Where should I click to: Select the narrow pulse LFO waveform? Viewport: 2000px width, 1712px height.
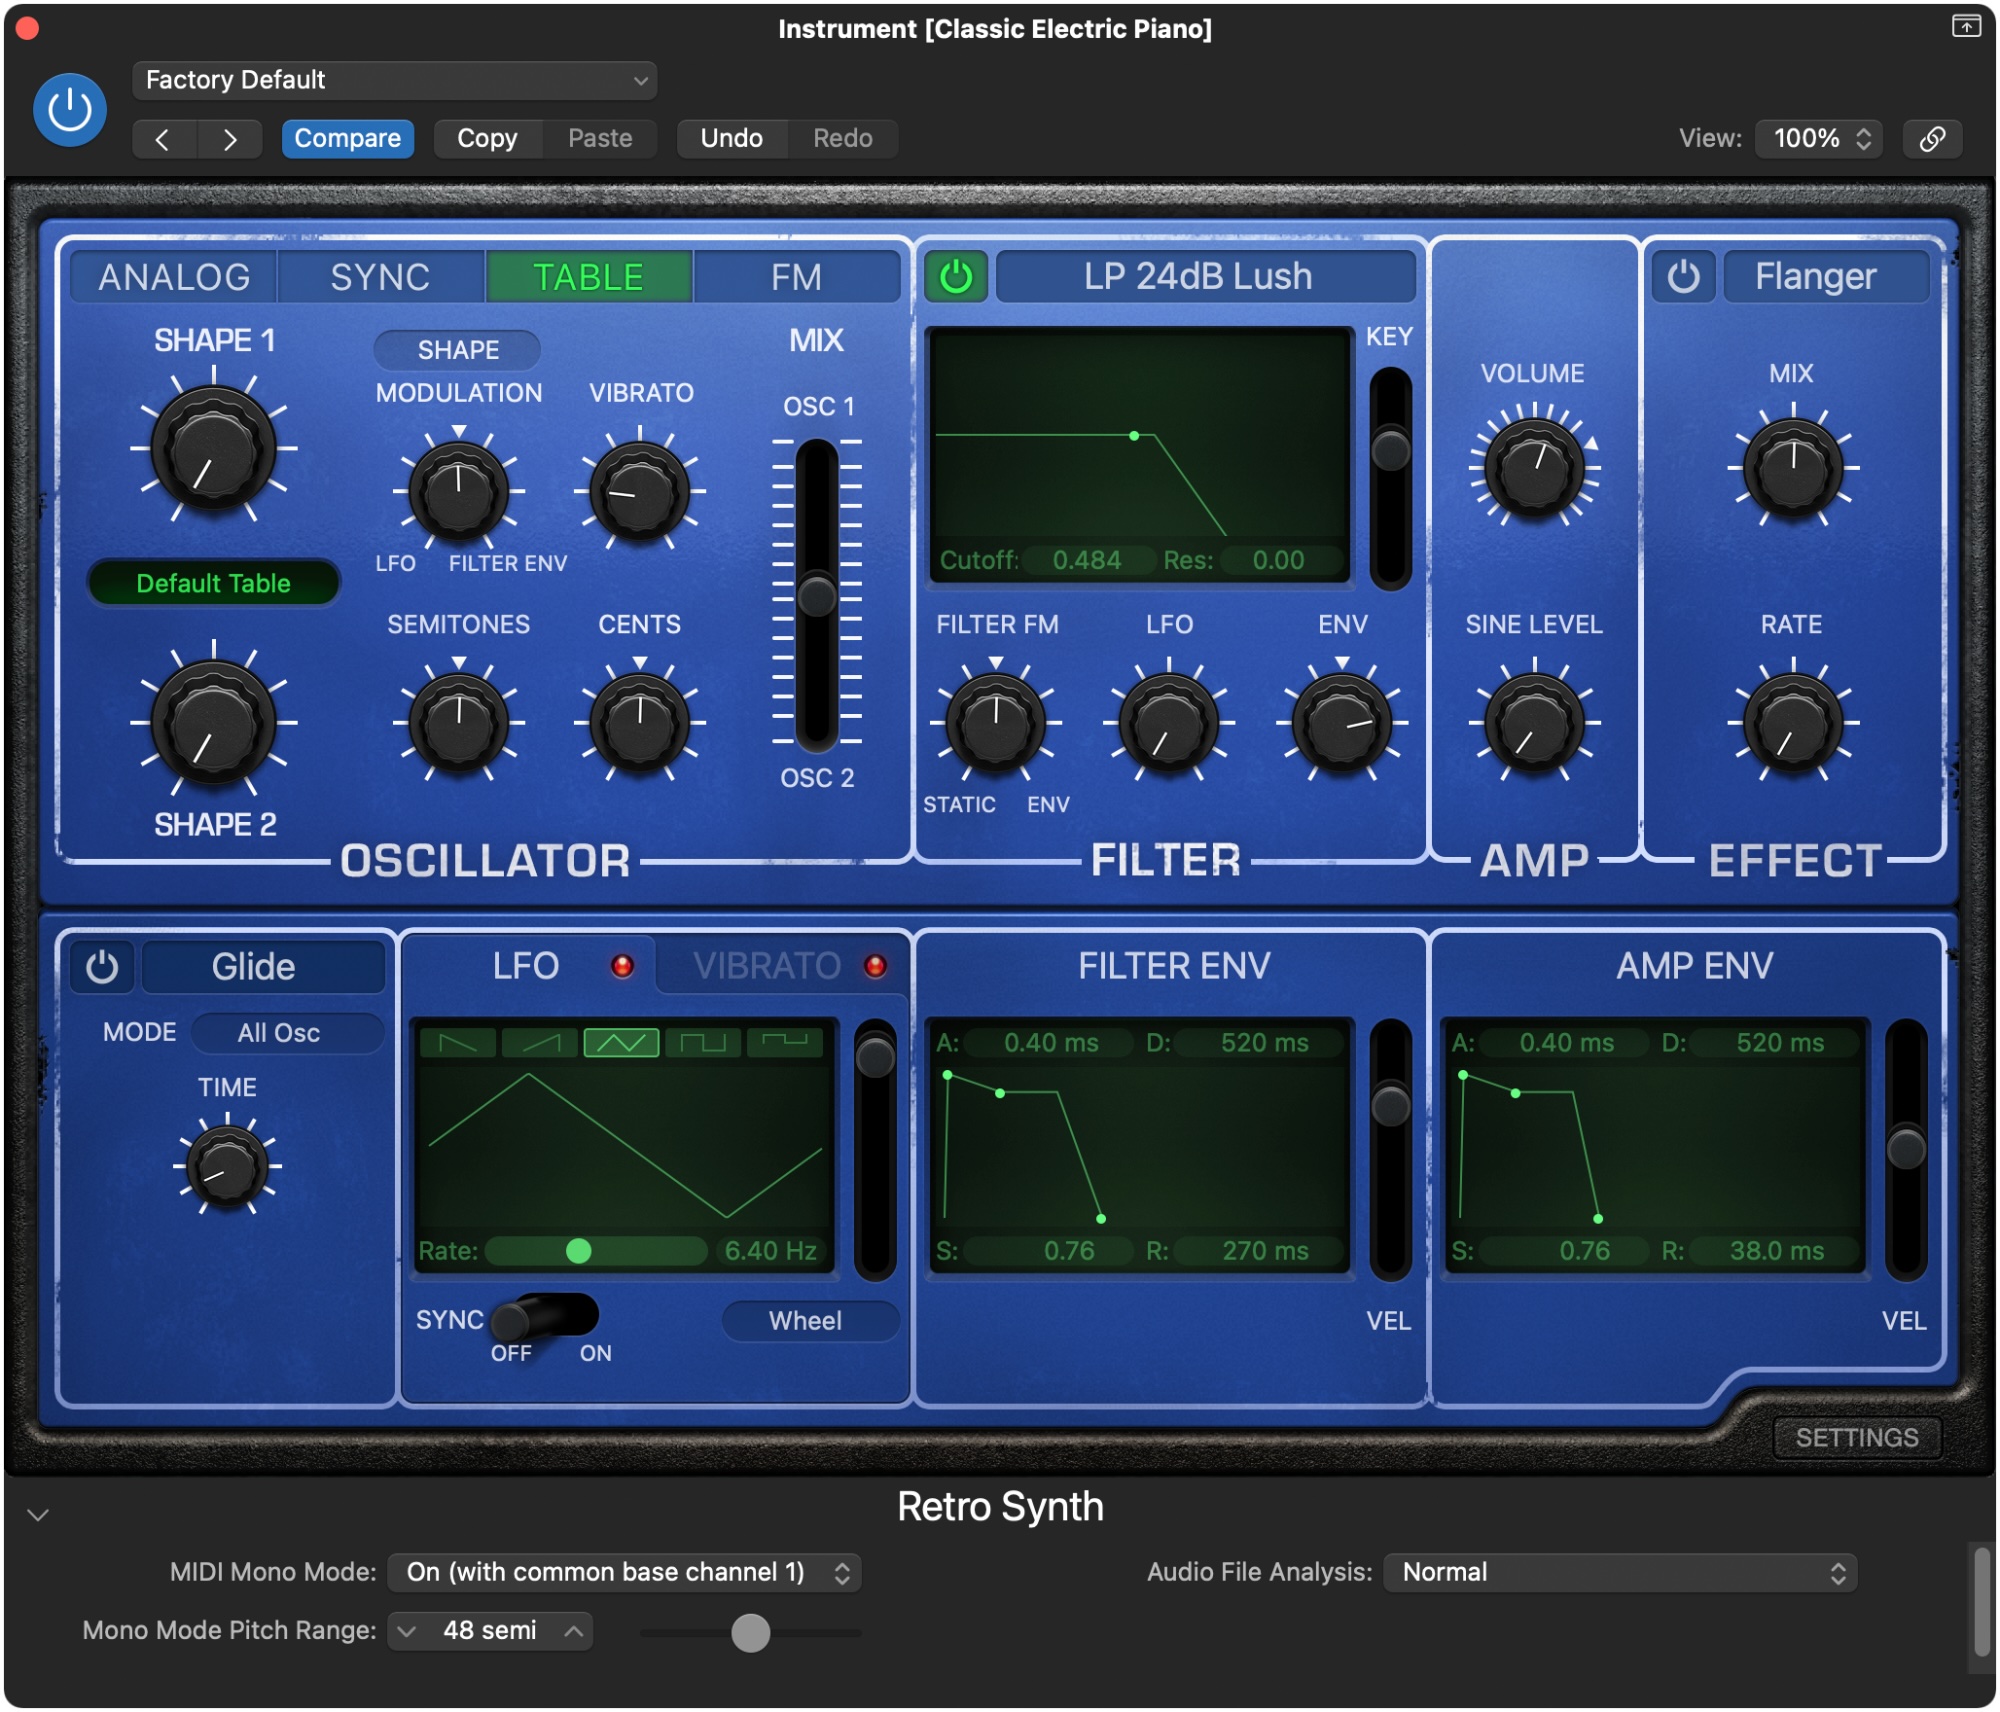[785, 1043]
